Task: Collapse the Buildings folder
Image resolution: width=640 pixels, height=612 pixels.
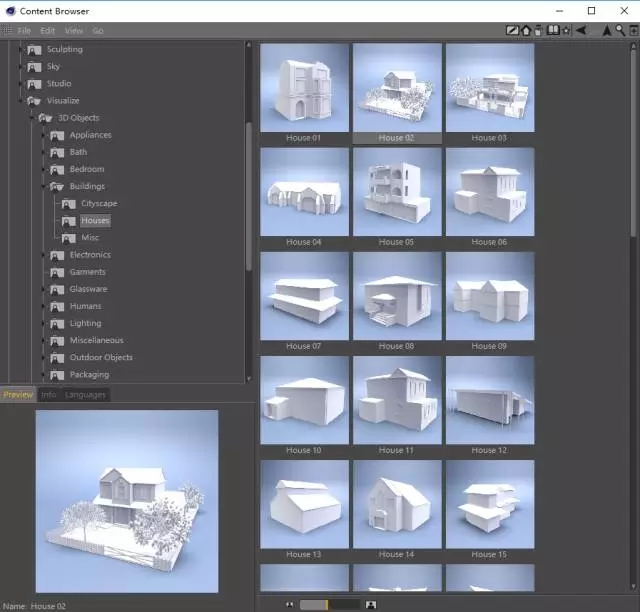Action: pyautogui.click(x=45, y=186)
